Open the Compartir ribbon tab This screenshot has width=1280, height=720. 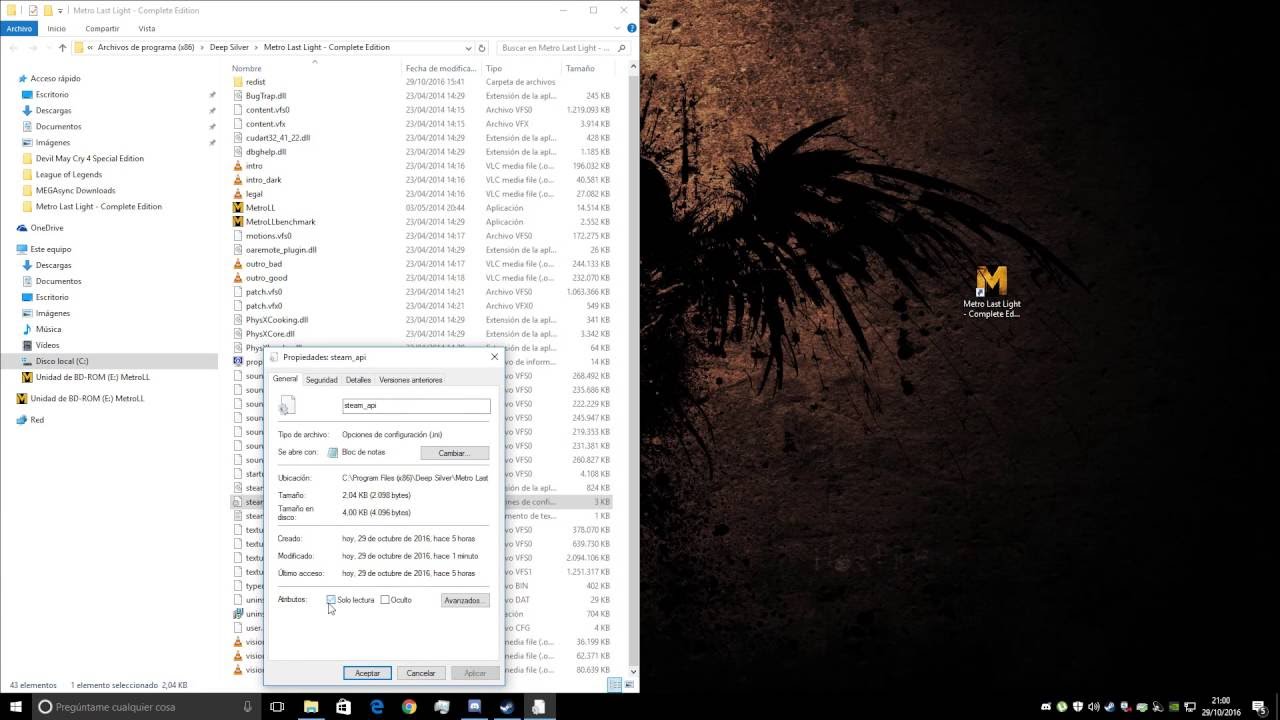(x=102, y=29)
